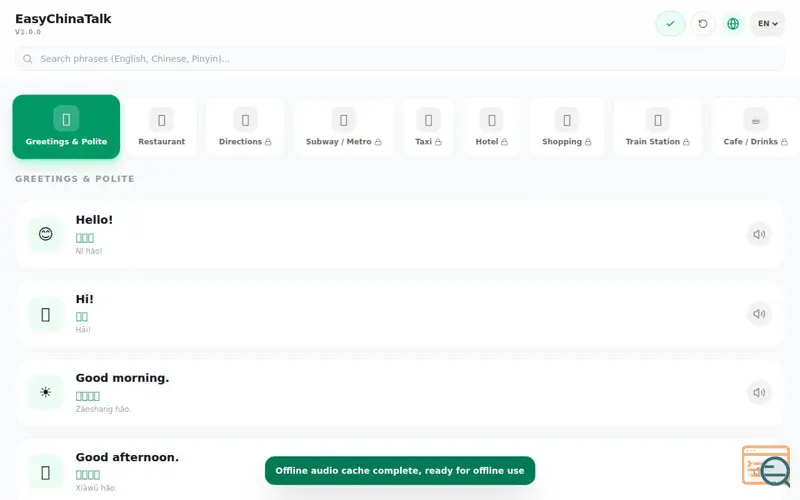Image resolution: width=800 pixels, height=500 pixels.
Task: Select the locked Shopping category tab
Action: 566,127
